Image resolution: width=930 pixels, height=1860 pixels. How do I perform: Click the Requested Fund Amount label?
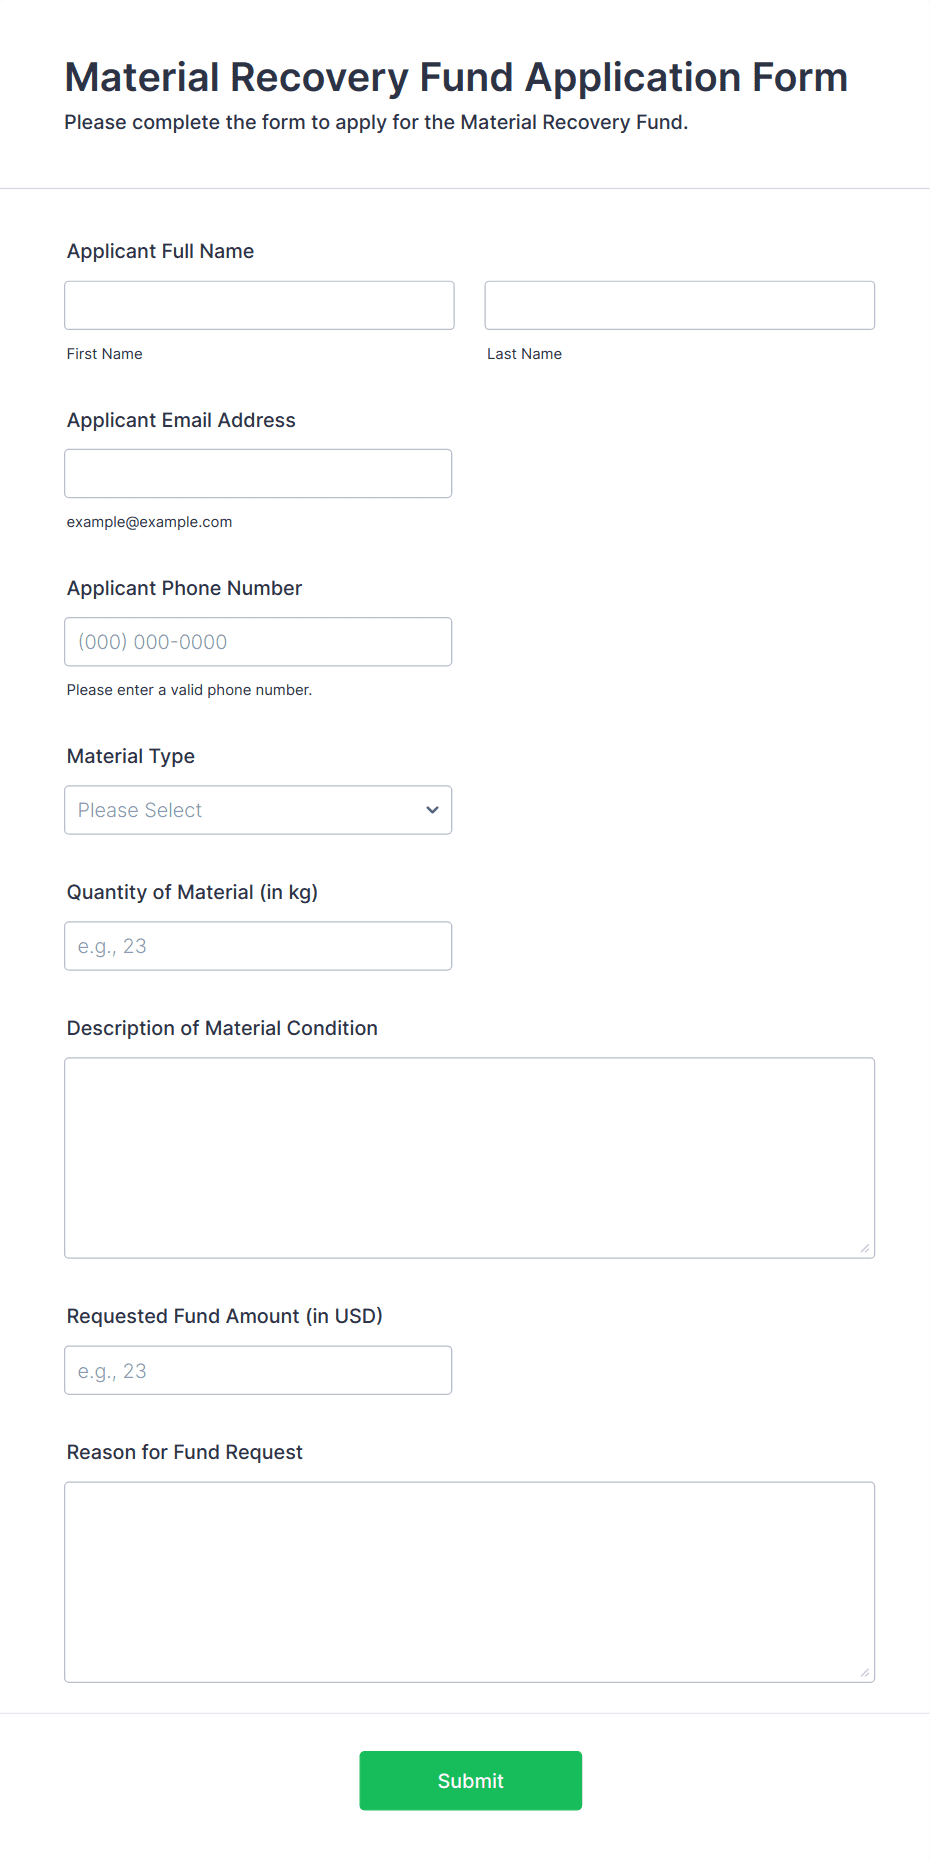(224, 1316)
